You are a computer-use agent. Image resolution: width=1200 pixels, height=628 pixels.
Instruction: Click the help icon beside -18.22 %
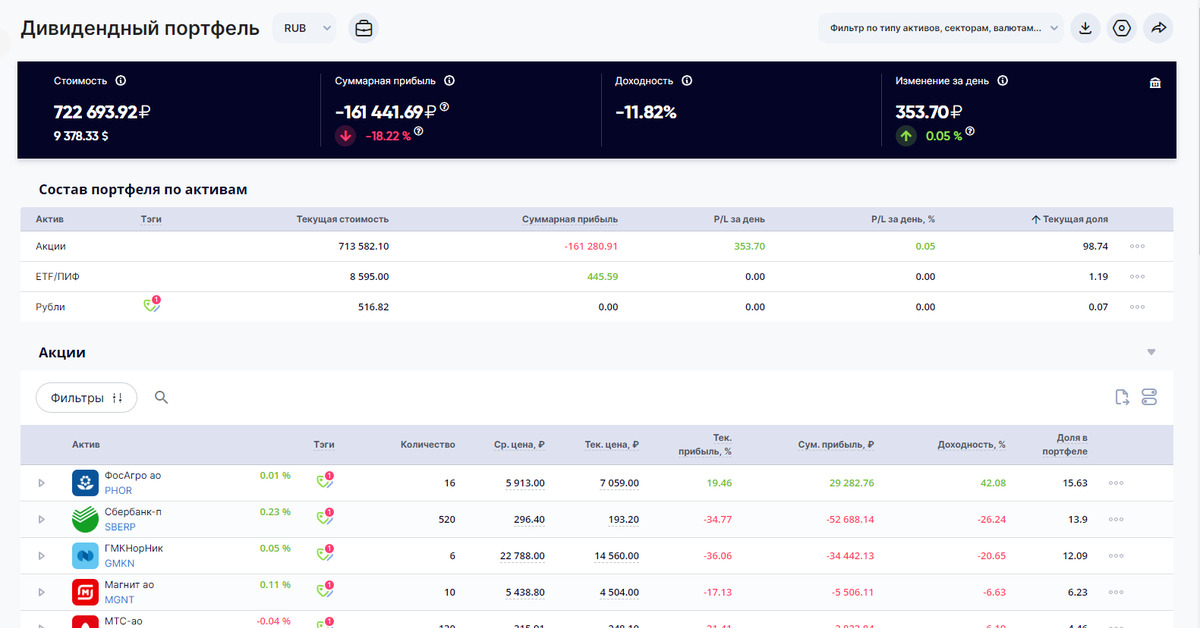(418, 131)
